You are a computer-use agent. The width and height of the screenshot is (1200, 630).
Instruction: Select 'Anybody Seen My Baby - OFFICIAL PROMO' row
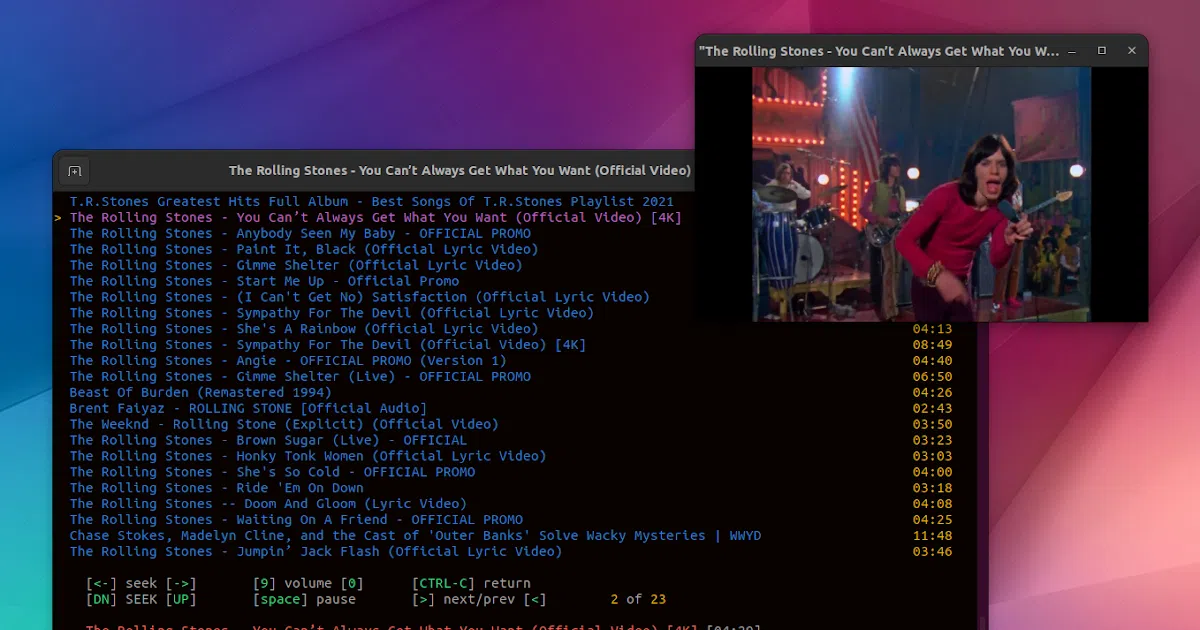(x=300, y=234)
